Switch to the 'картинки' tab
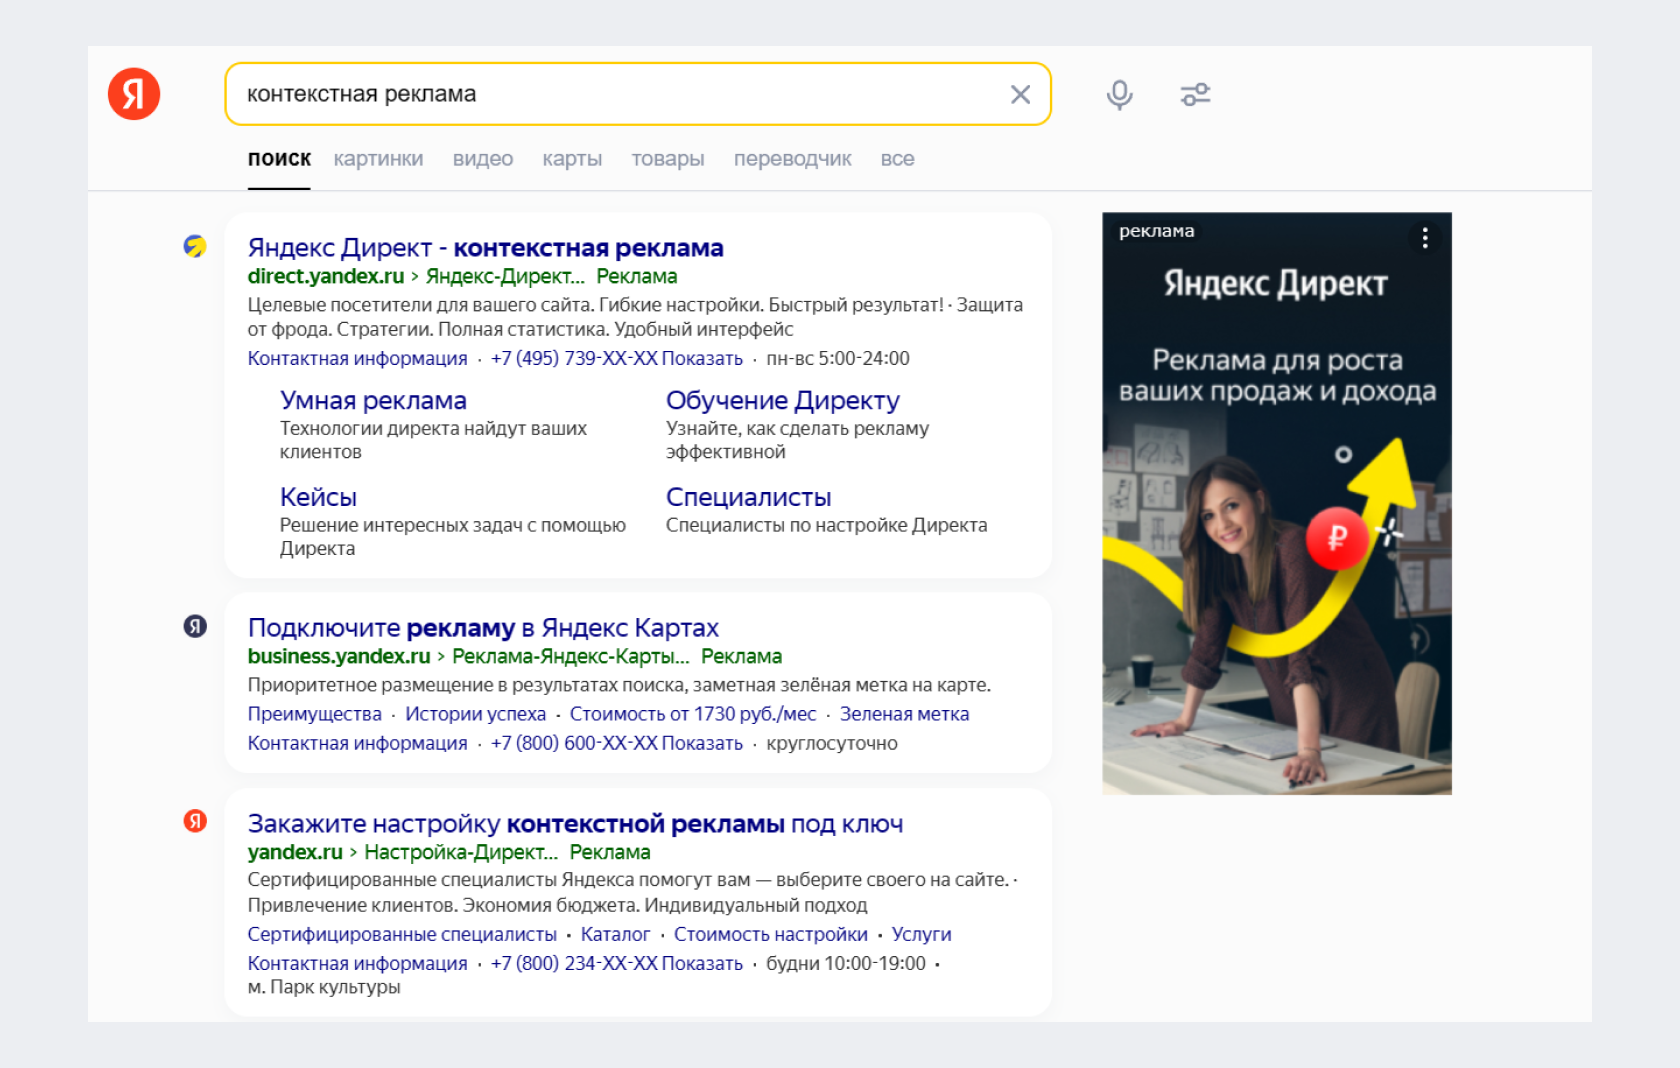 pyautogui.click(x=378, y=159)
